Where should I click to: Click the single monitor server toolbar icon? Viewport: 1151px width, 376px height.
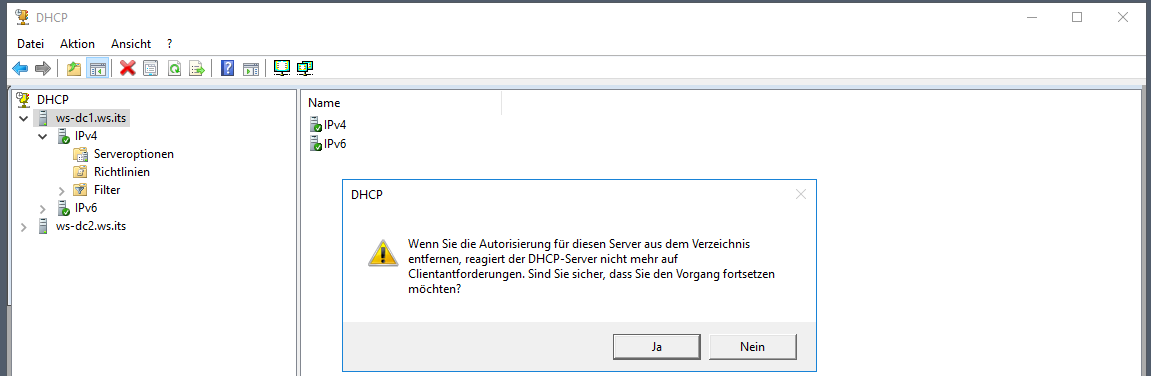click(282, 68)
